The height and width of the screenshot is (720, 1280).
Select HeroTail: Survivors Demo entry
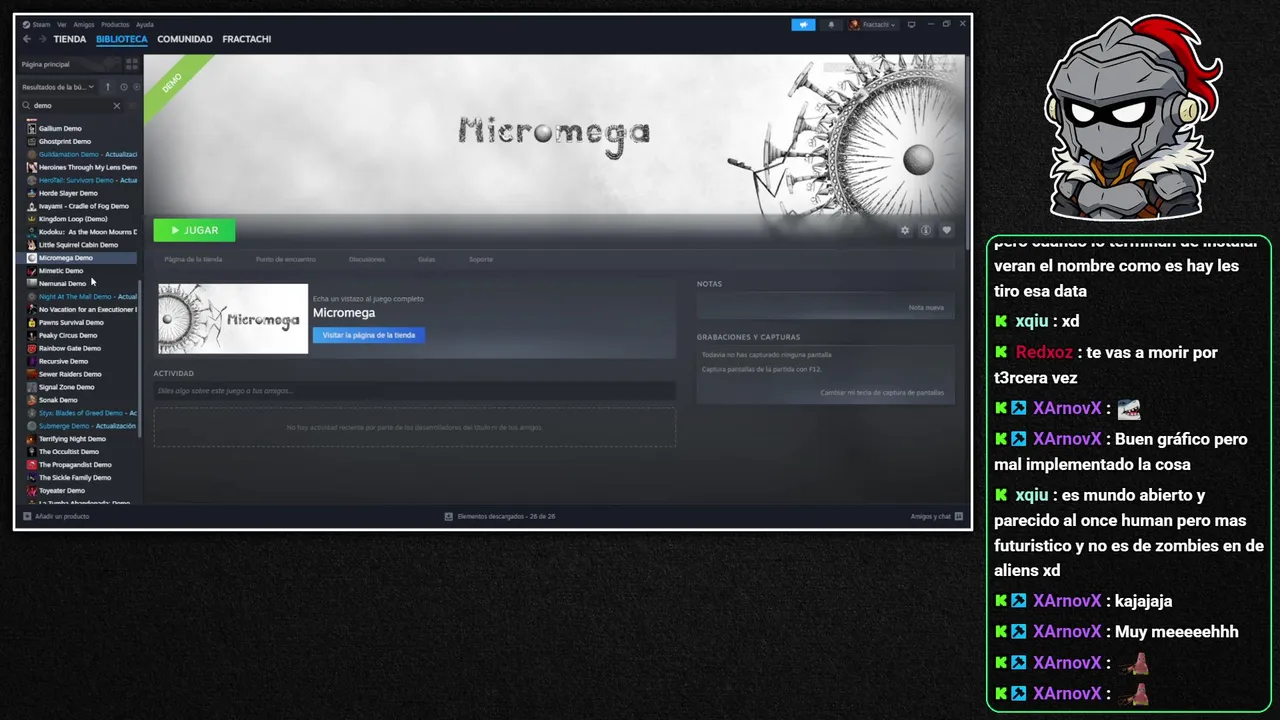pos(81,180)
